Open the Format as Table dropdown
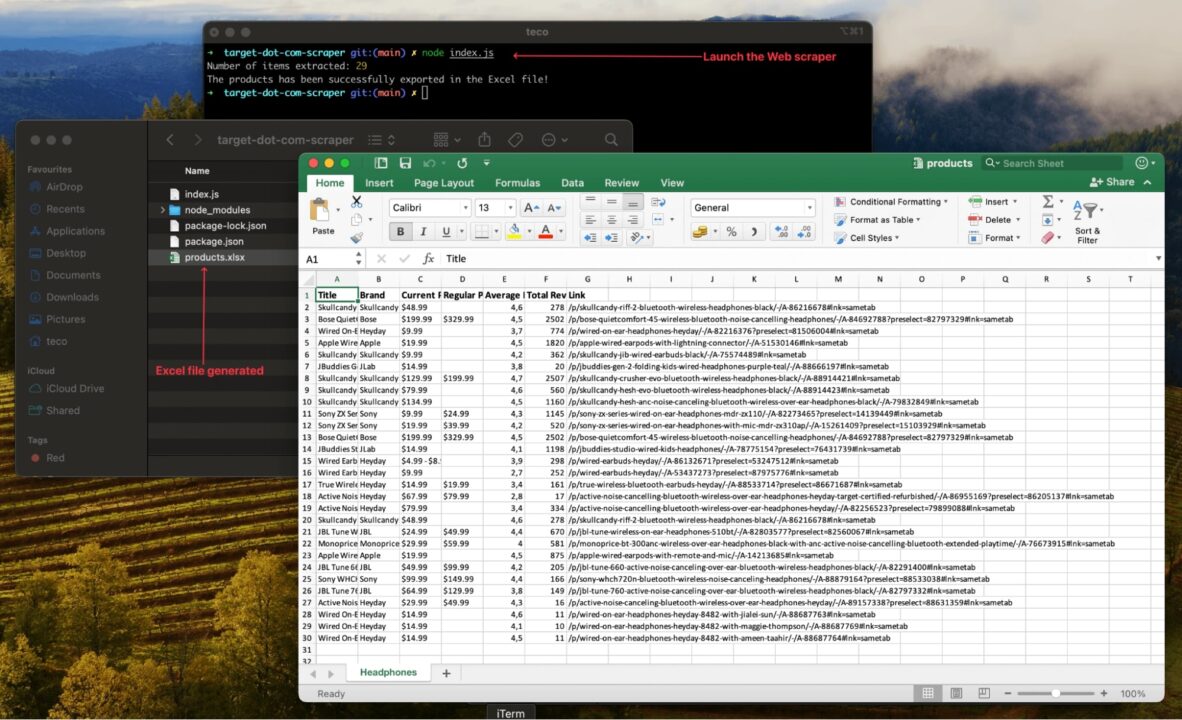The width and height of the screenshot is (1182, 720). tap(877, 219)
